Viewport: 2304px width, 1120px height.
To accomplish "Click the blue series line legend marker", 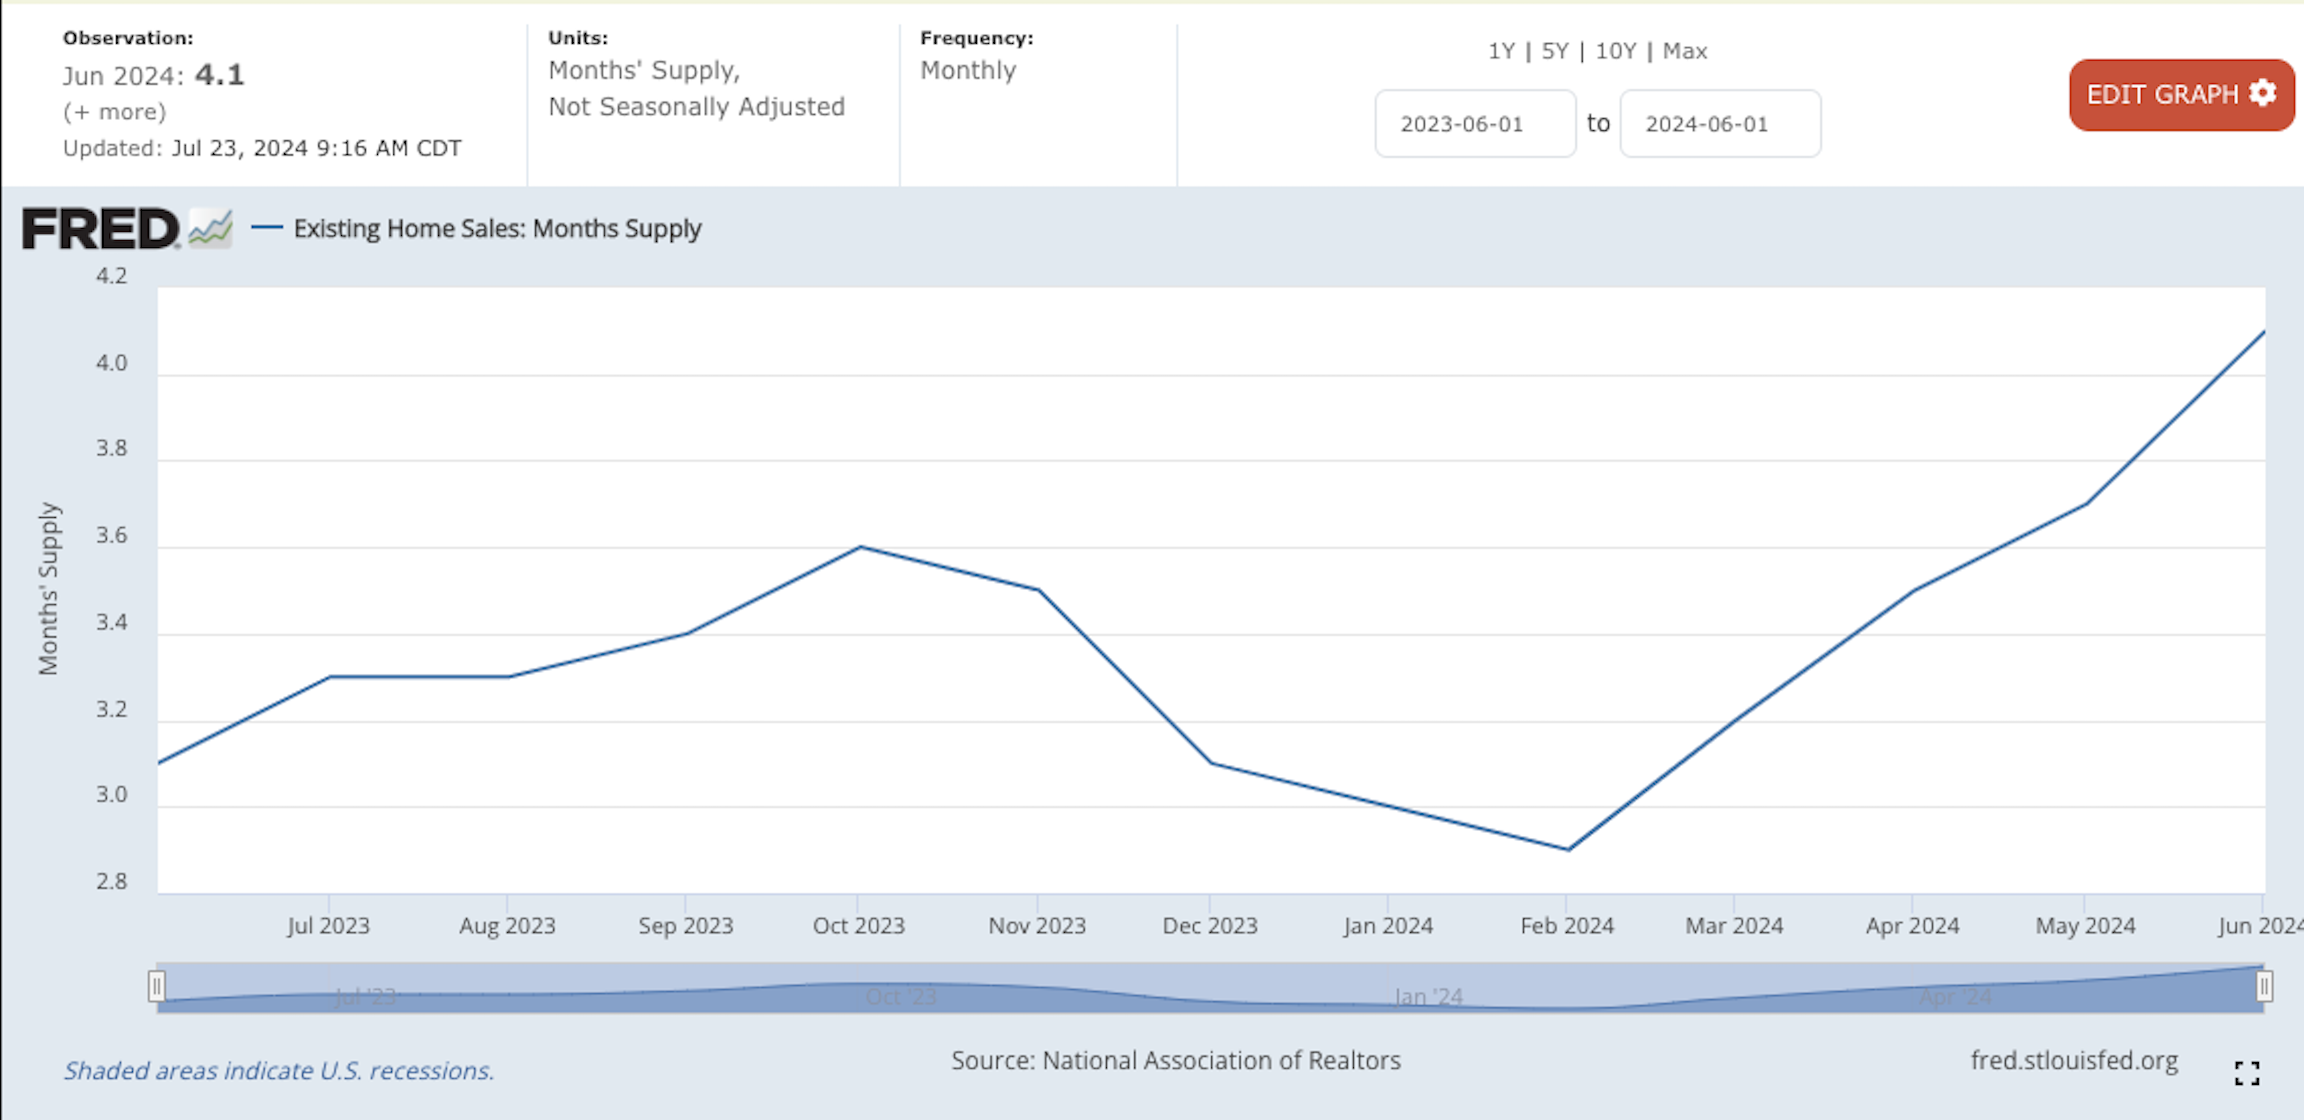I will click(266, 228).
